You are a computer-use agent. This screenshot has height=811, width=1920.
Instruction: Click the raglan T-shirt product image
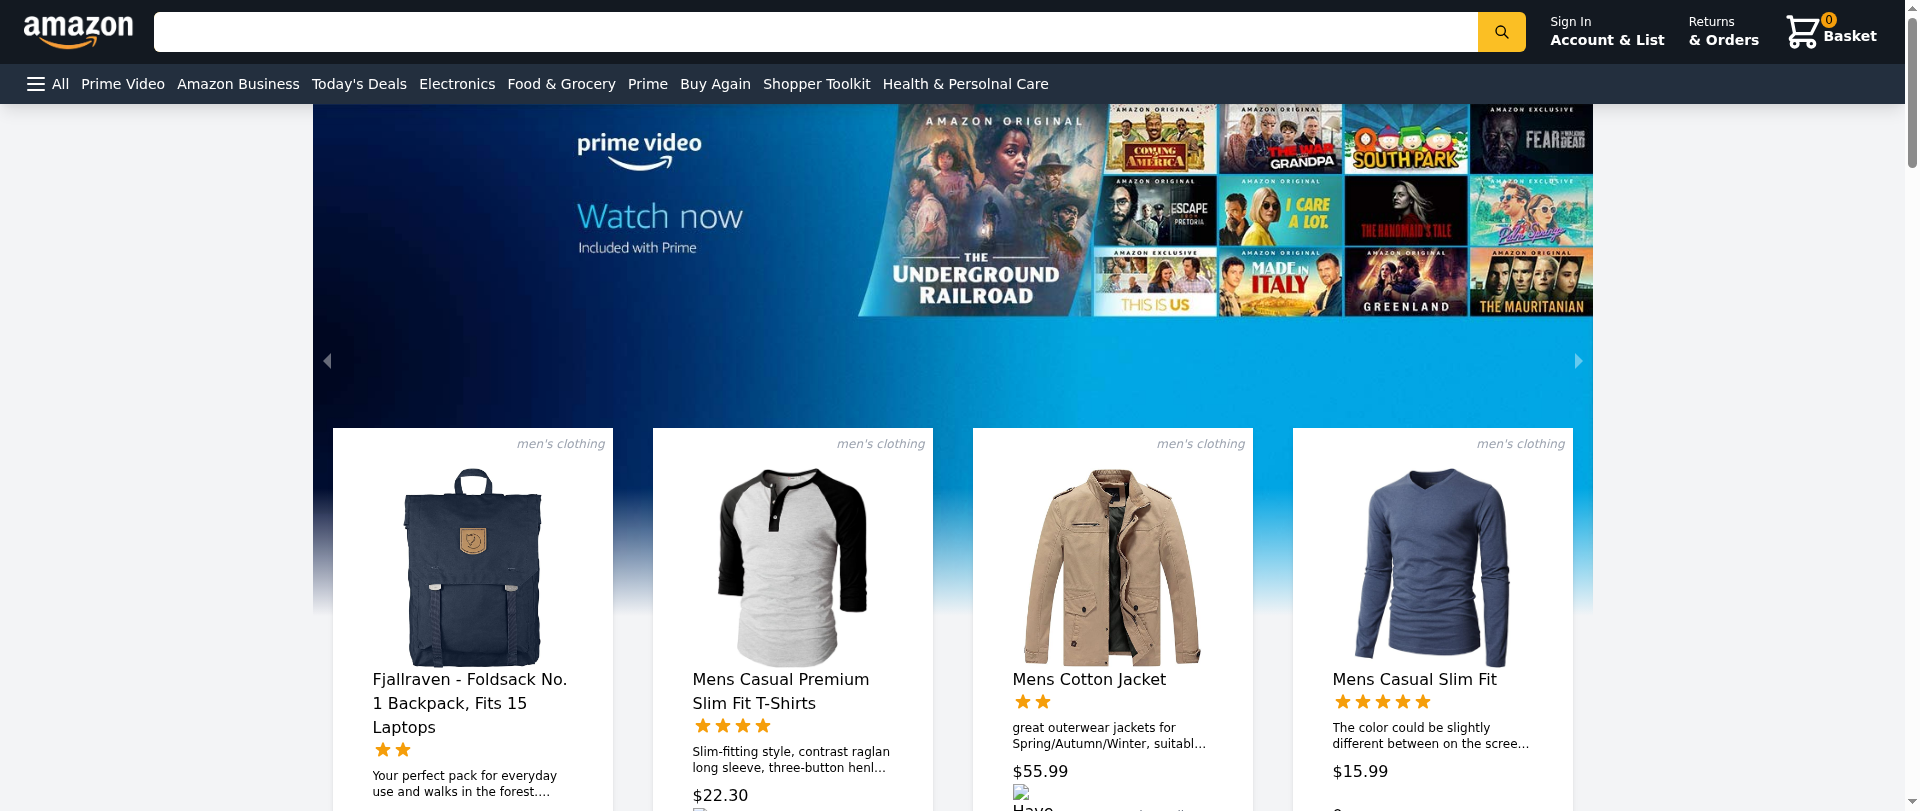tap(793, 567)
